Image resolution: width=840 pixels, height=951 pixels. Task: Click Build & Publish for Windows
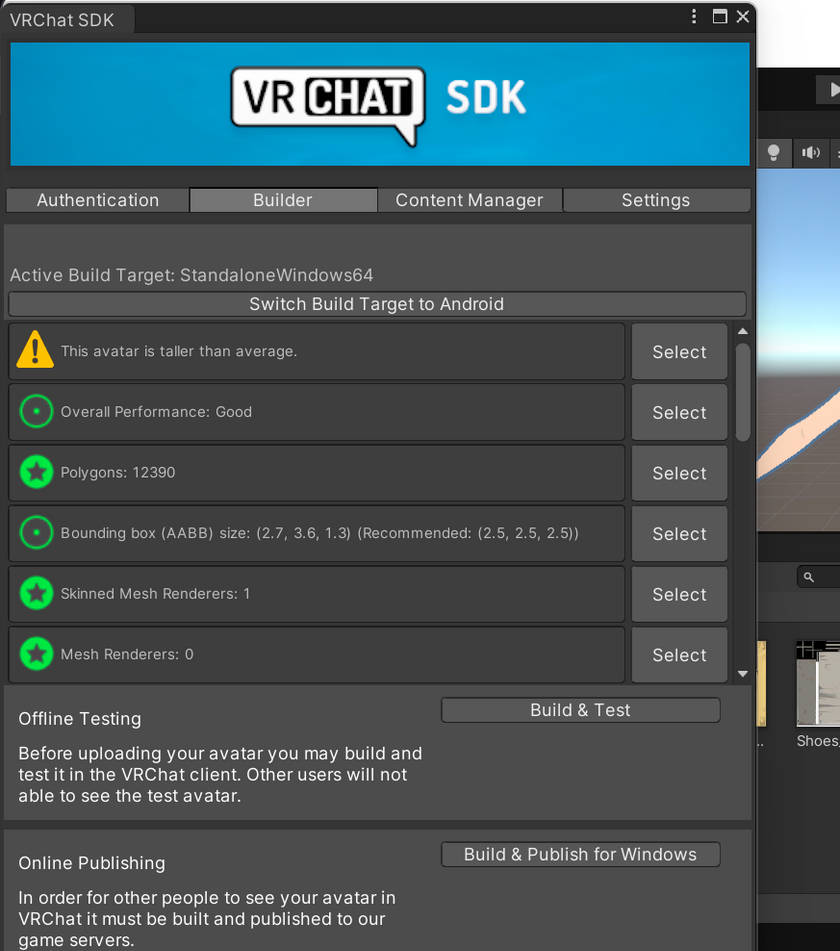click(x=580, y=855)
